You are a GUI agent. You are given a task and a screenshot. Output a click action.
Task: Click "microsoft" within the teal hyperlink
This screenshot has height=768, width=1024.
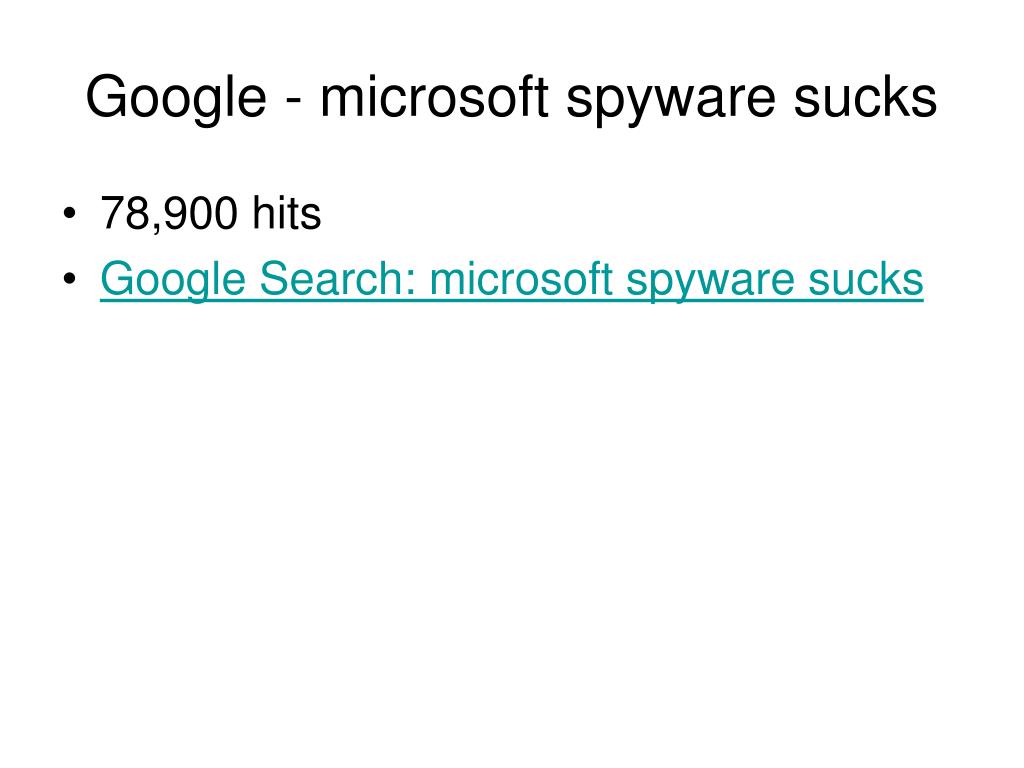pos(521,278)
